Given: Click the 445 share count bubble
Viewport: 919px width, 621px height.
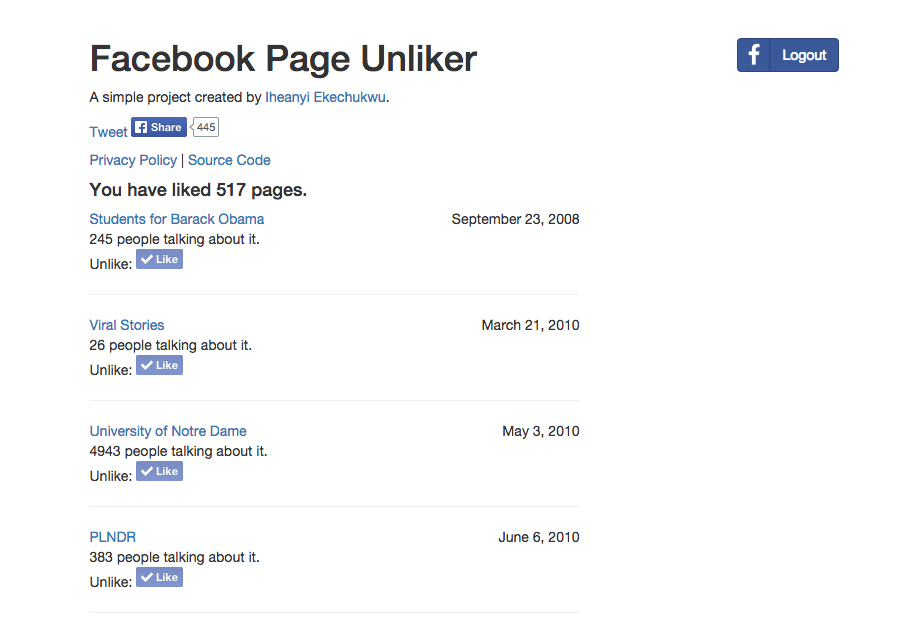Looking at the screenshot, I should 206,127.
